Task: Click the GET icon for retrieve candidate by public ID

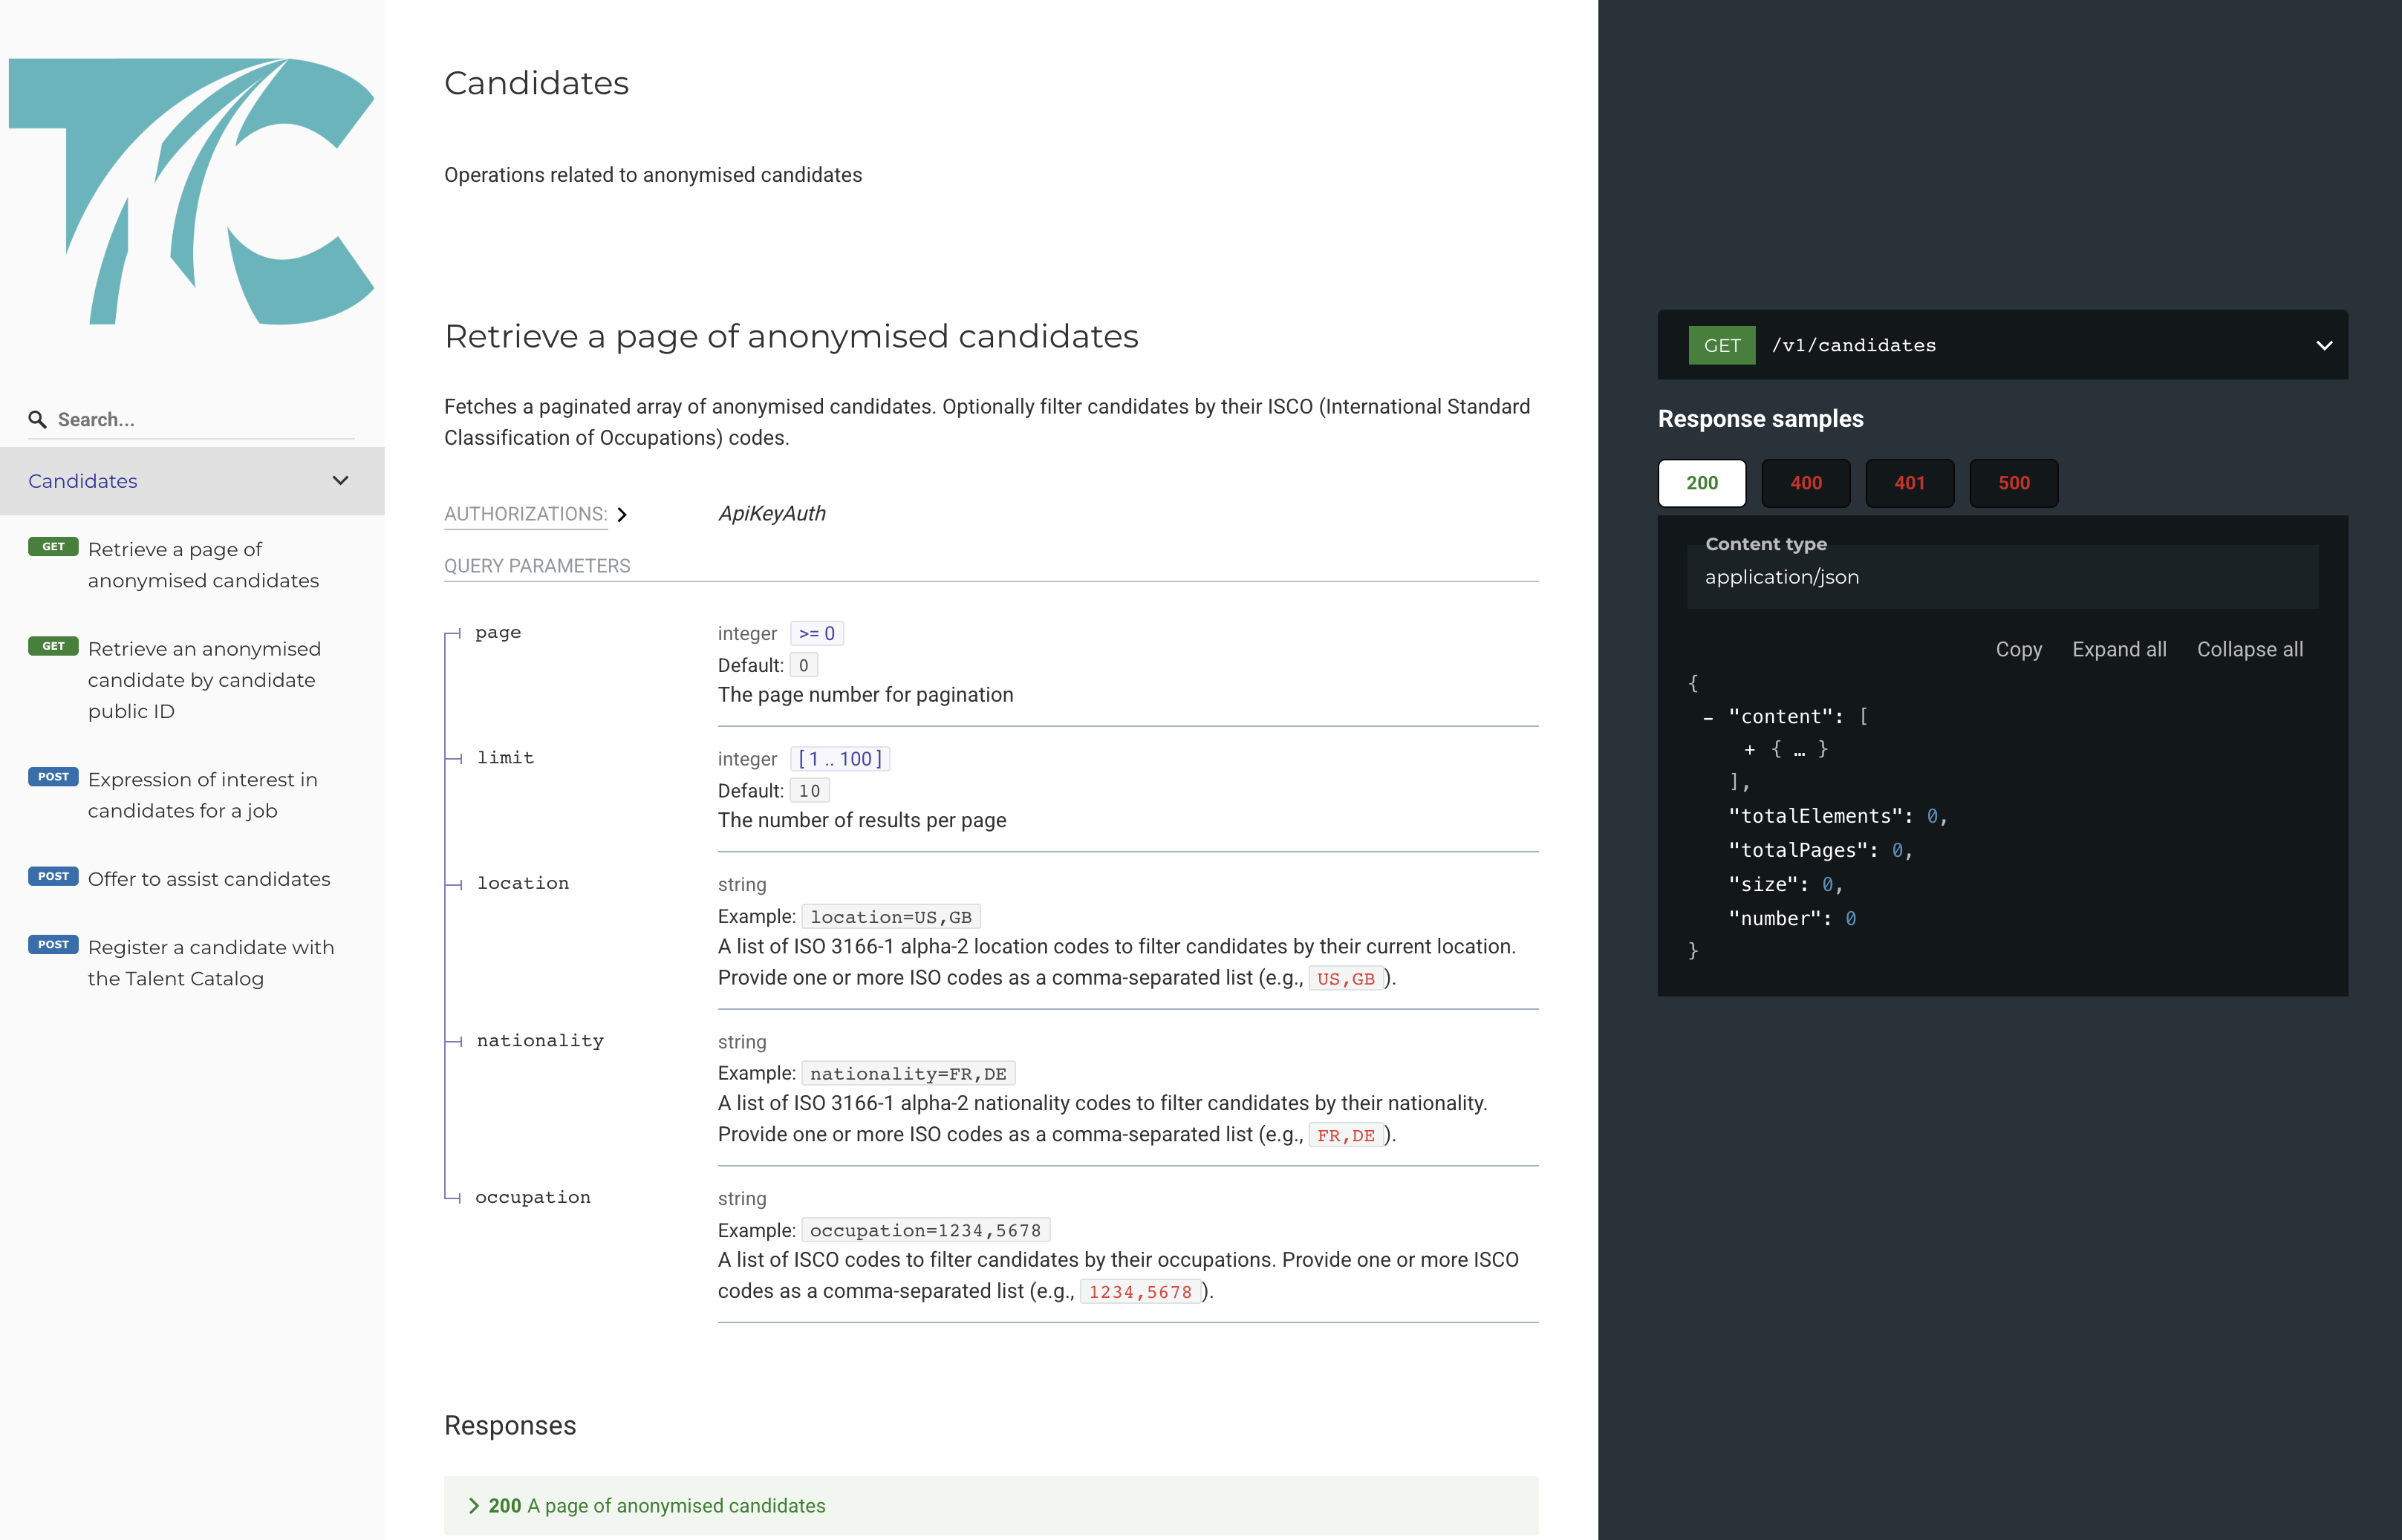Action: (x=53, y=645)
